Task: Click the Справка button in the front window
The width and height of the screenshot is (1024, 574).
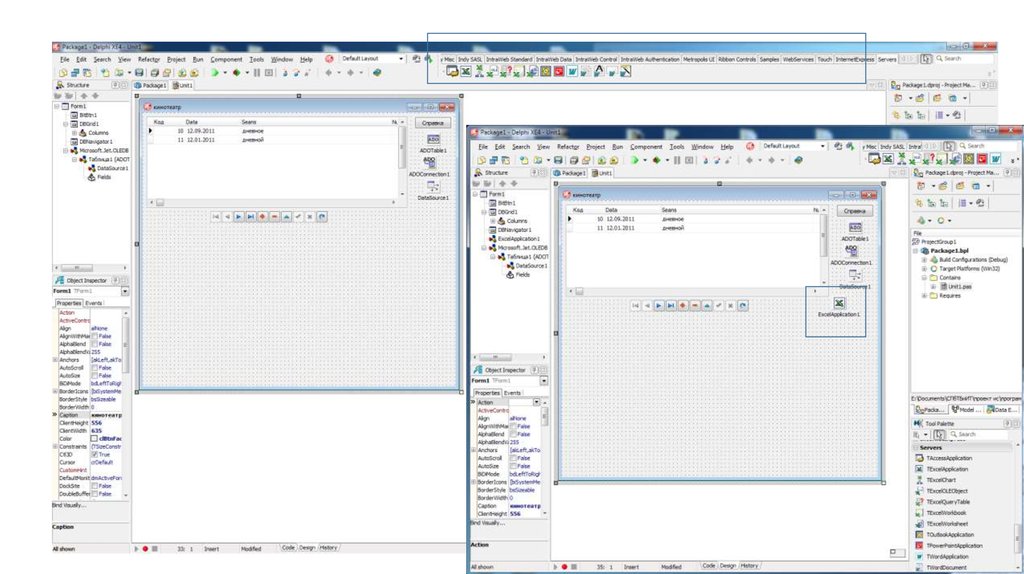Action: (854, 211)
